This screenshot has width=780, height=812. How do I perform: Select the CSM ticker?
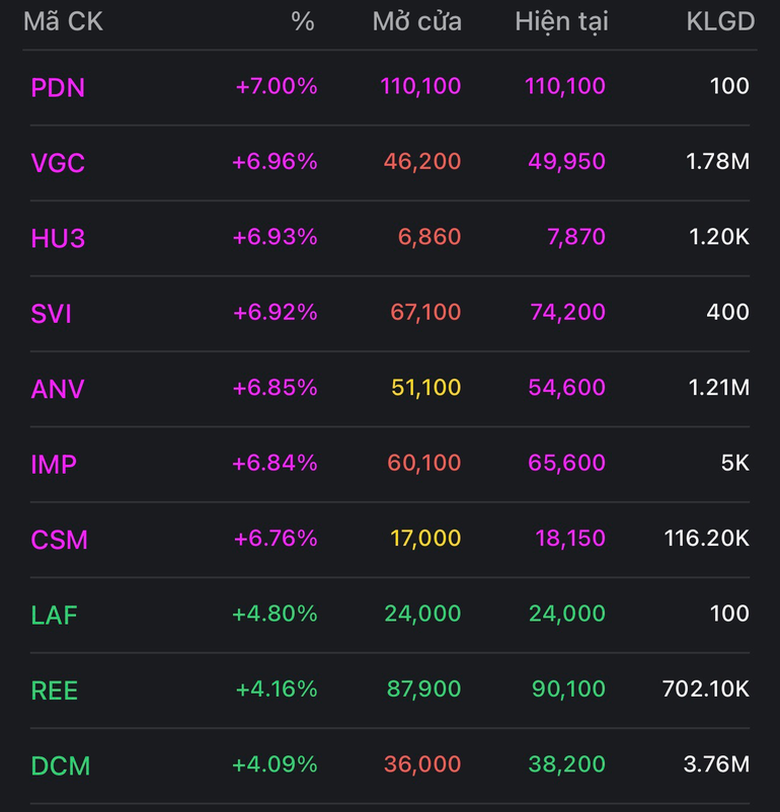pyautogui.click(x=60, y=540)
